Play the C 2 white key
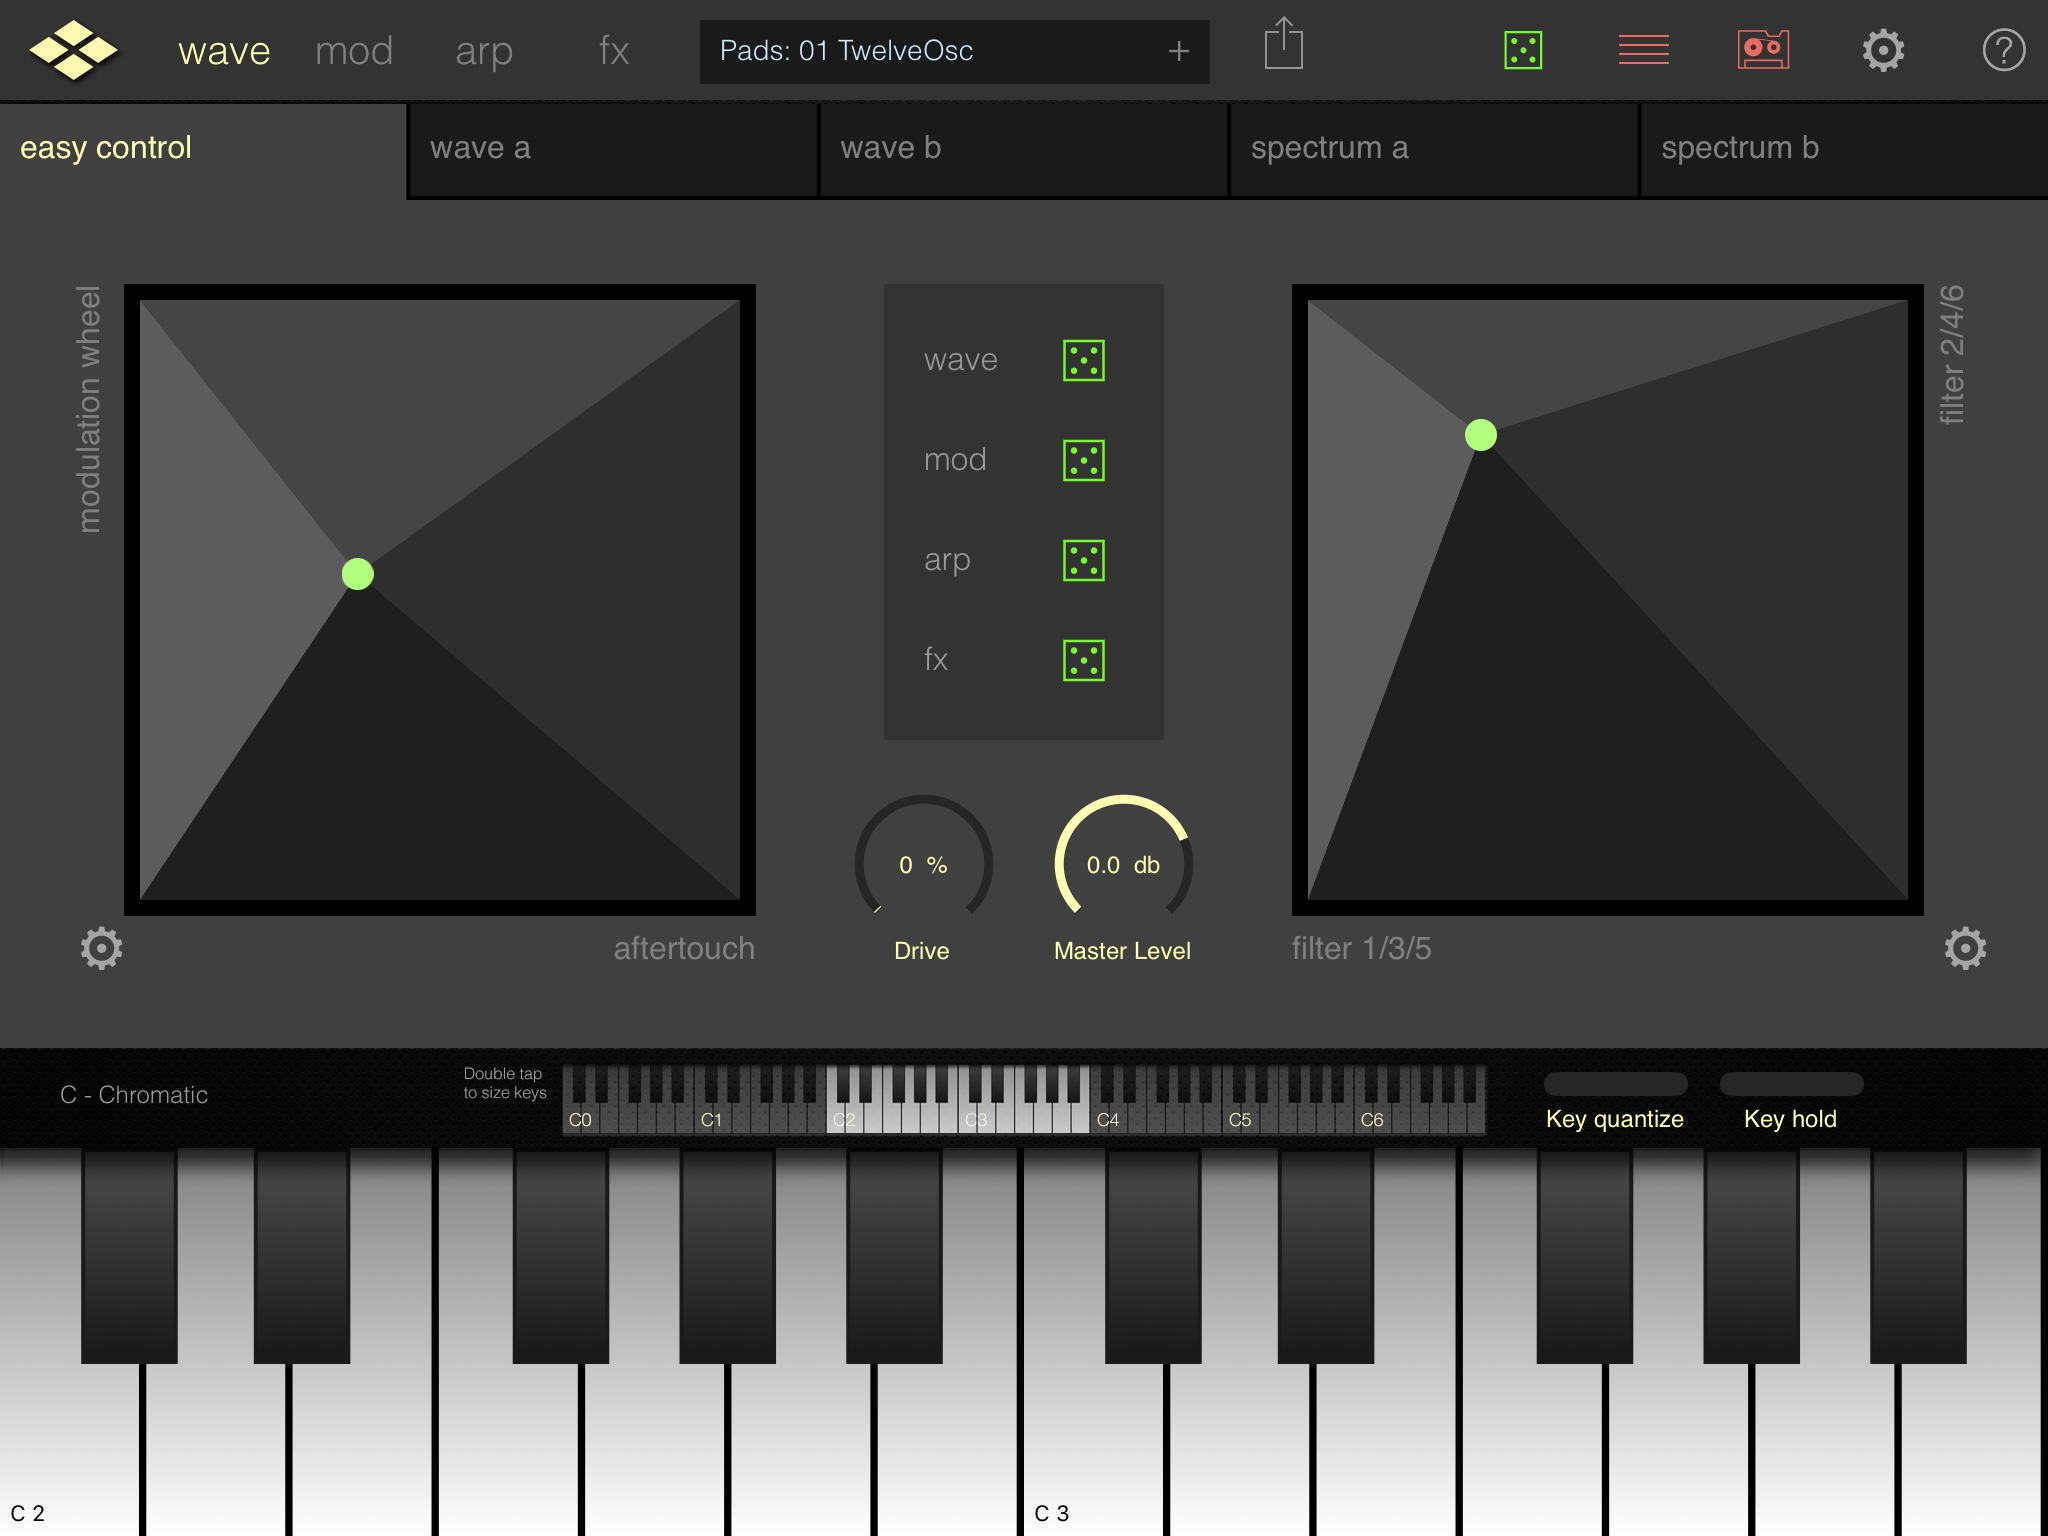The height and width of the screenshot is (1536, 2048). [x=70, y=1450]
